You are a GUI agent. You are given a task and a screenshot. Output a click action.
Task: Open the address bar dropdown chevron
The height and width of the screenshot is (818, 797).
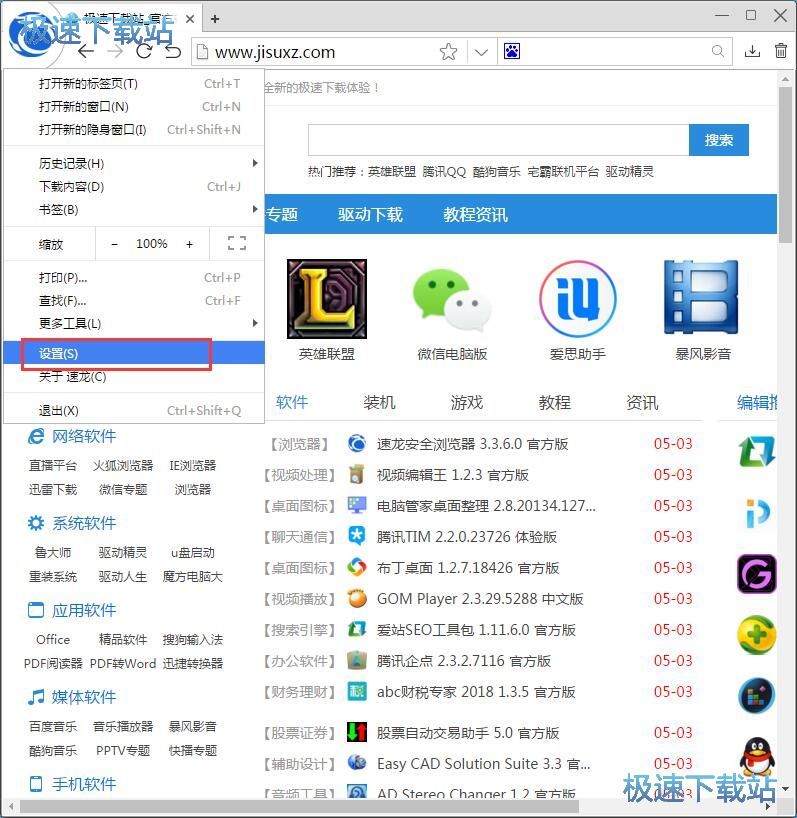pos(481,52)
